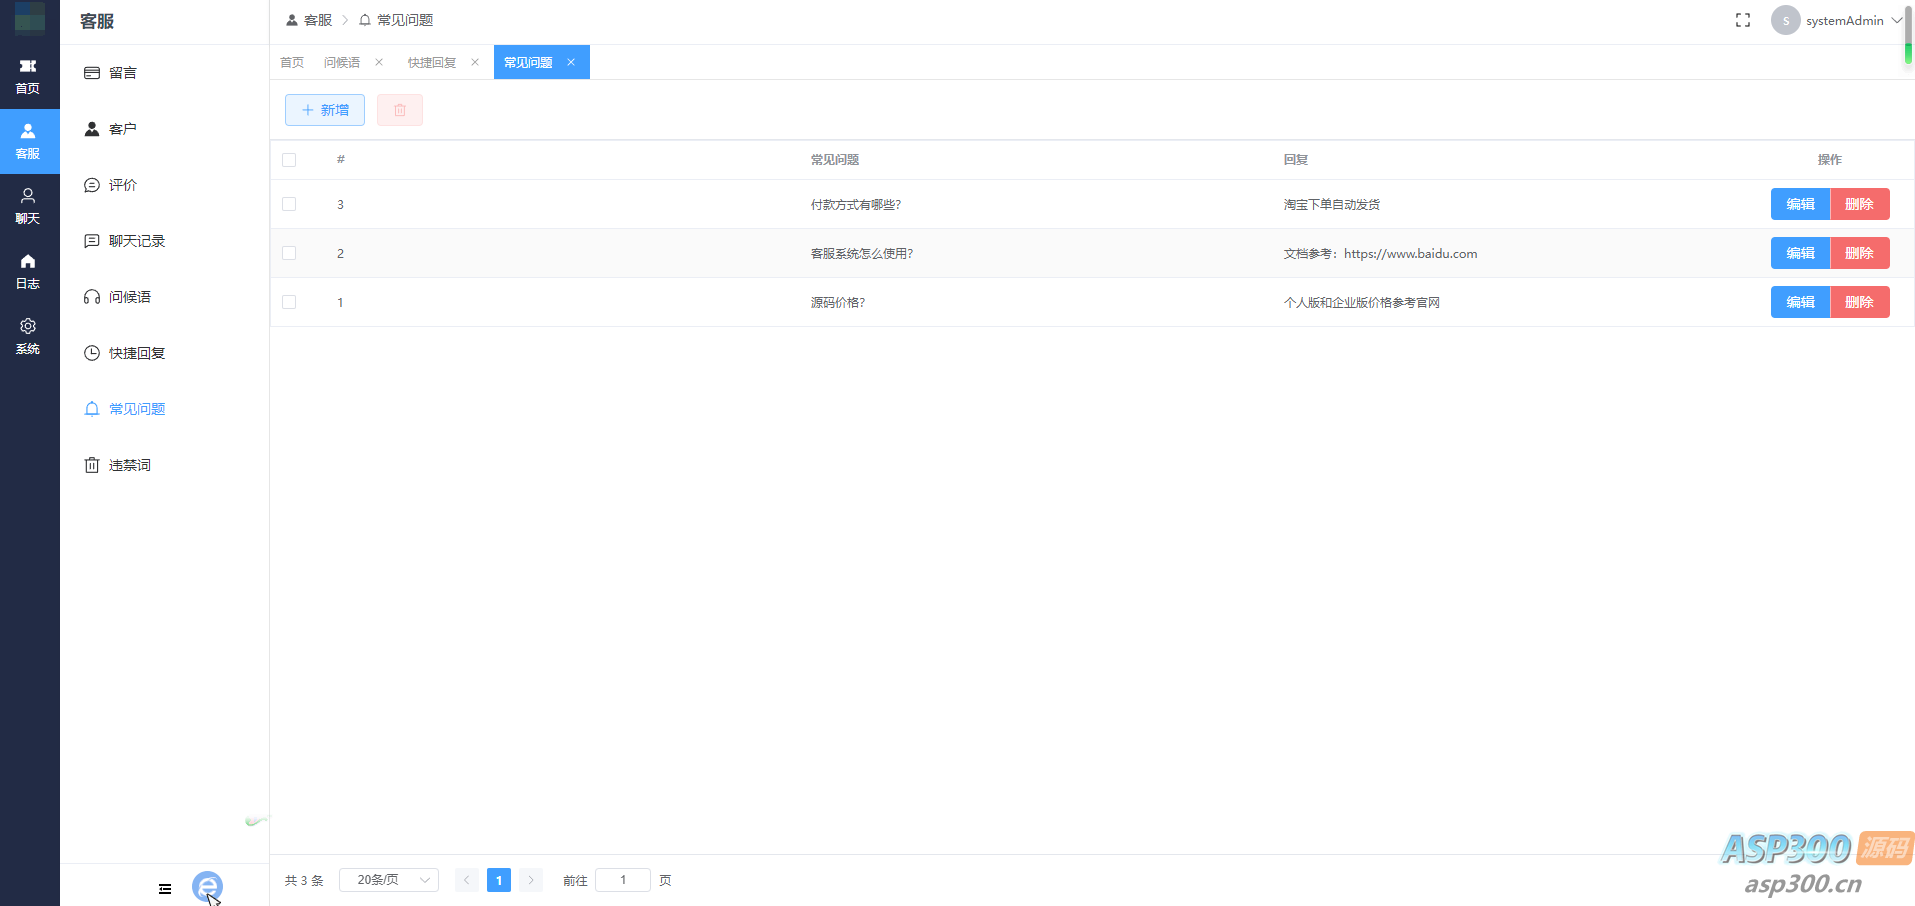Select 留言 in the sidebar
The height and width of the screenshot is (906, 1915).
click(x=122, y=72)
